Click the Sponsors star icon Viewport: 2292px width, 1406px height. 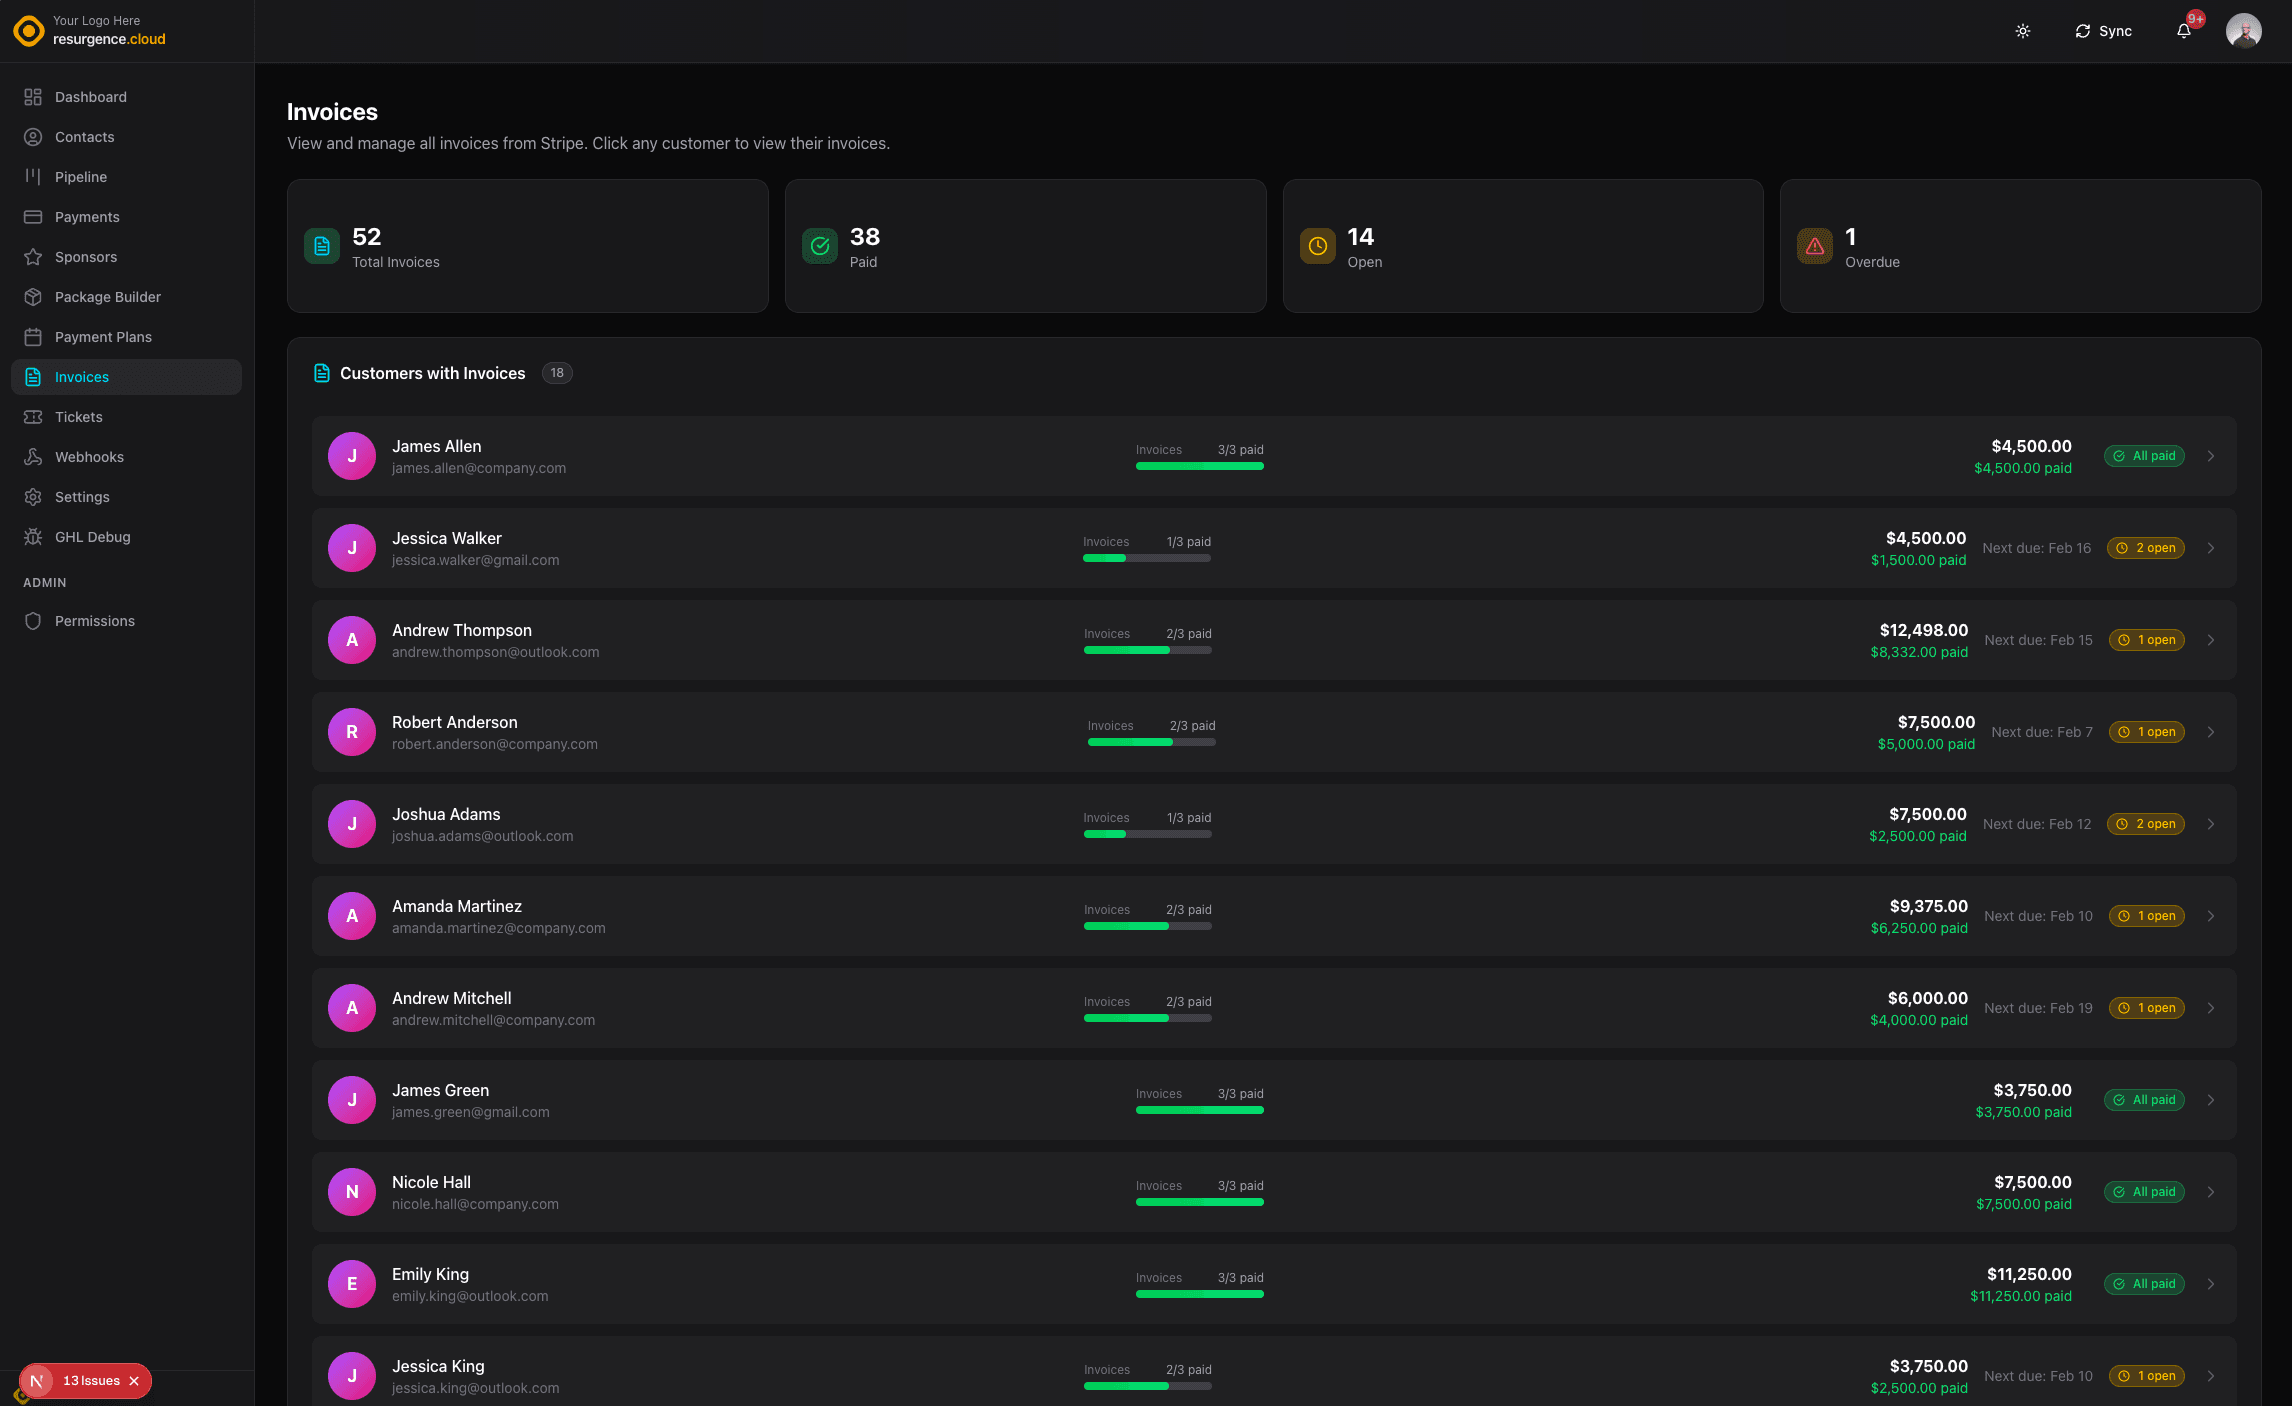tap(34, 257)
